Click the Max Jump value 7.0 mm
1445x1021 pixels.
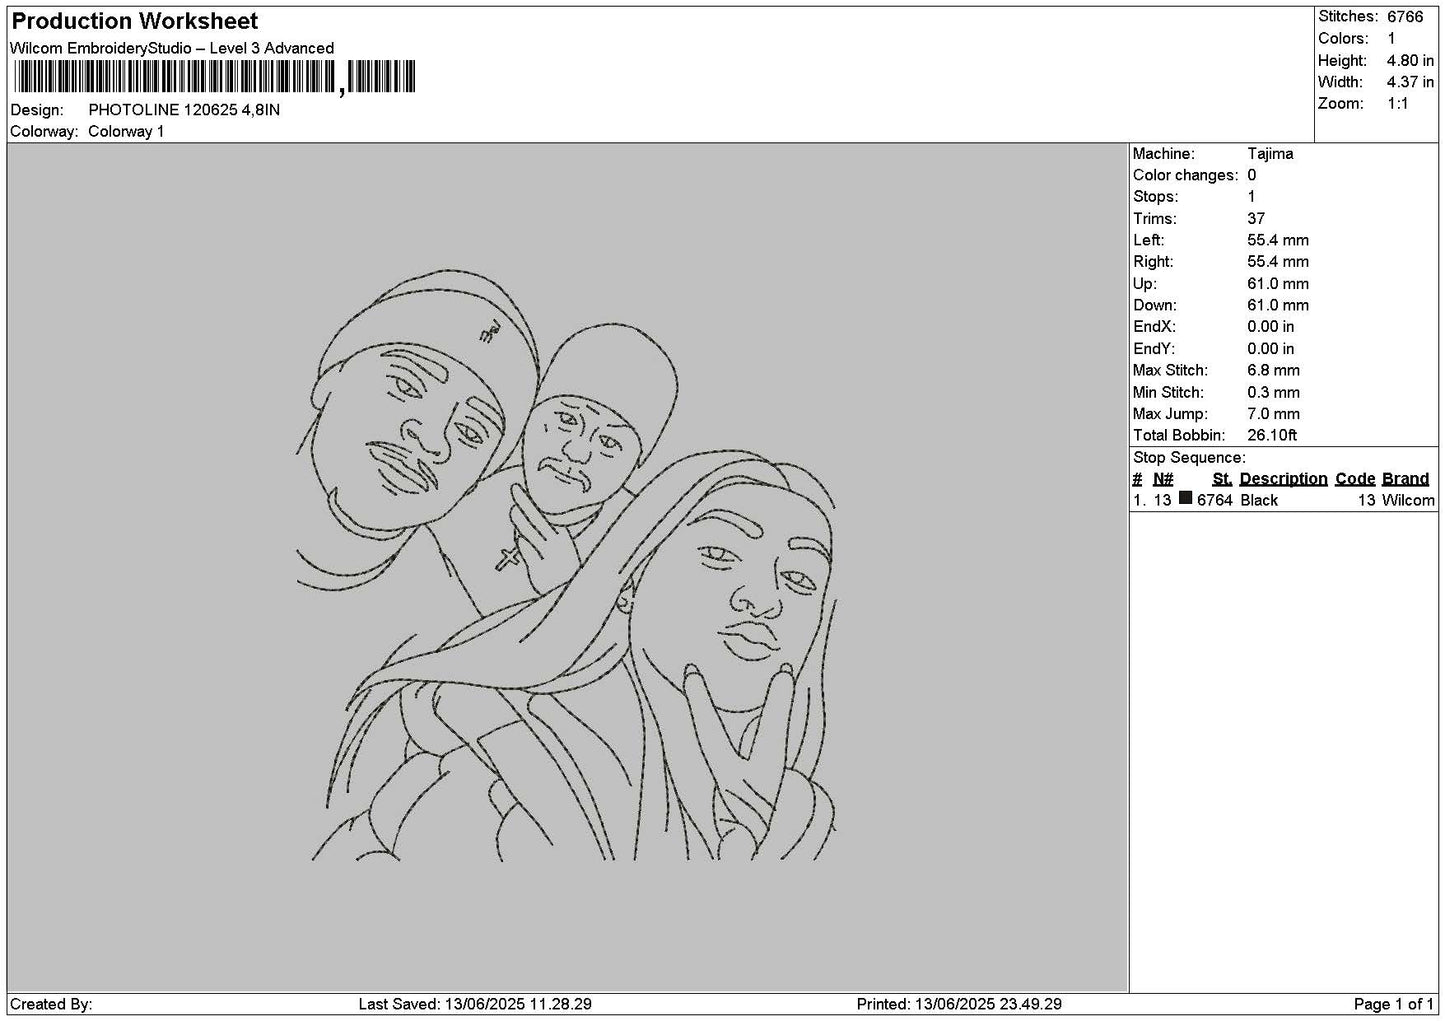point(1273,414)
